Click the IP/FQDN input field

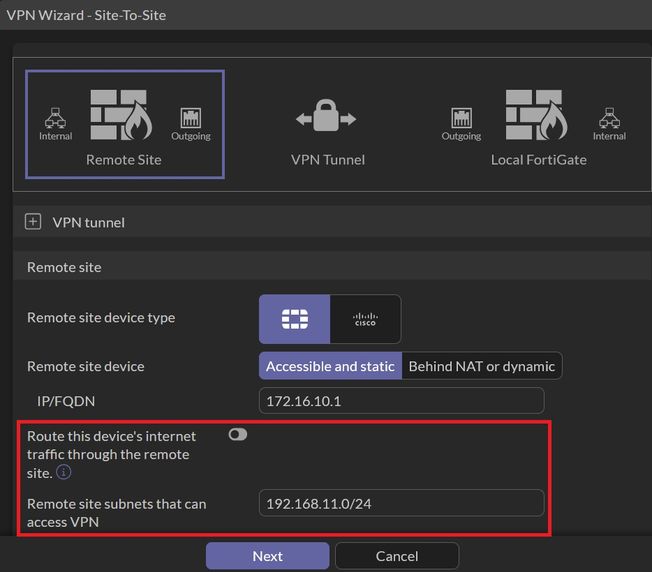(x=401, y=401)
